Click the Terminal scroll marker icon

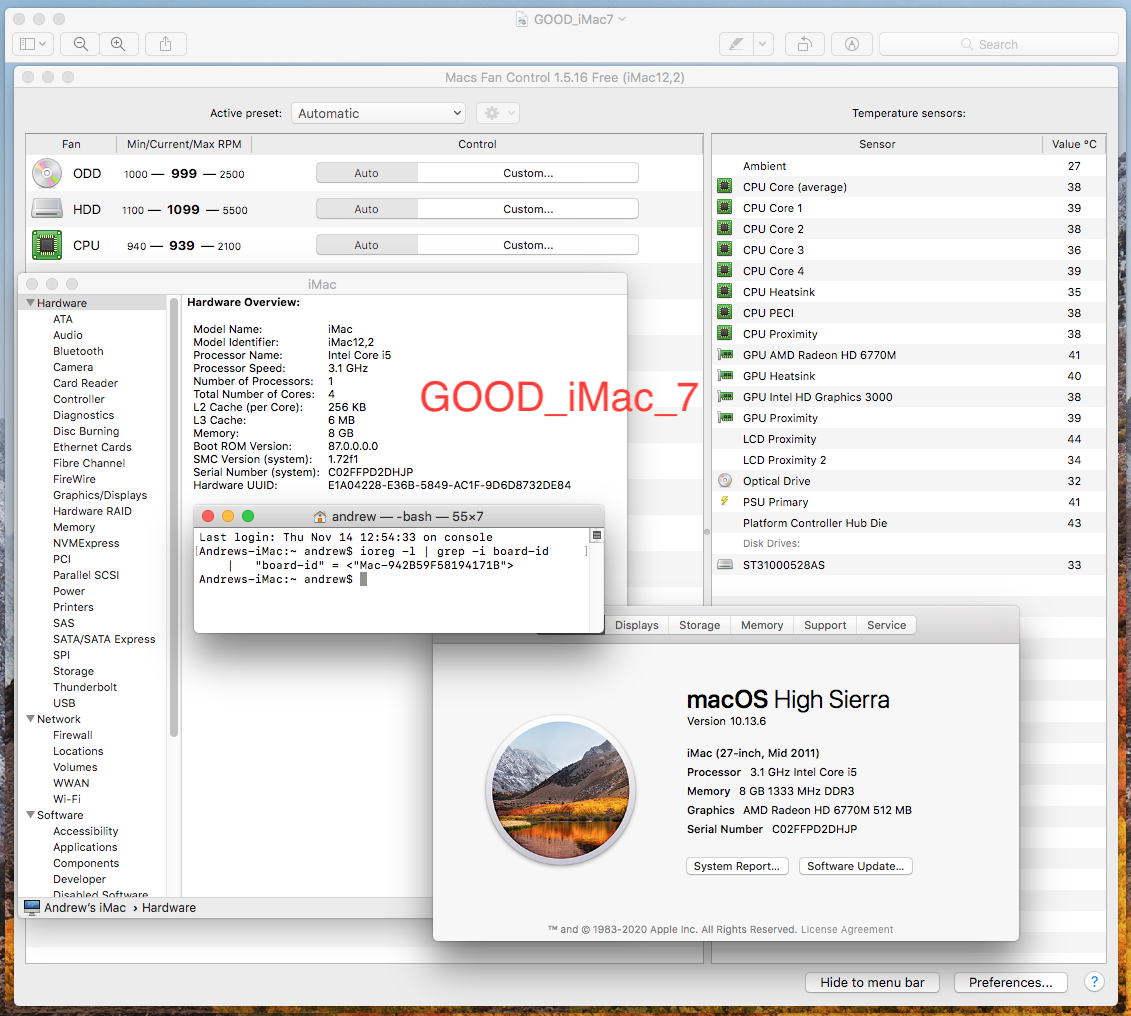tap(597, 535)
